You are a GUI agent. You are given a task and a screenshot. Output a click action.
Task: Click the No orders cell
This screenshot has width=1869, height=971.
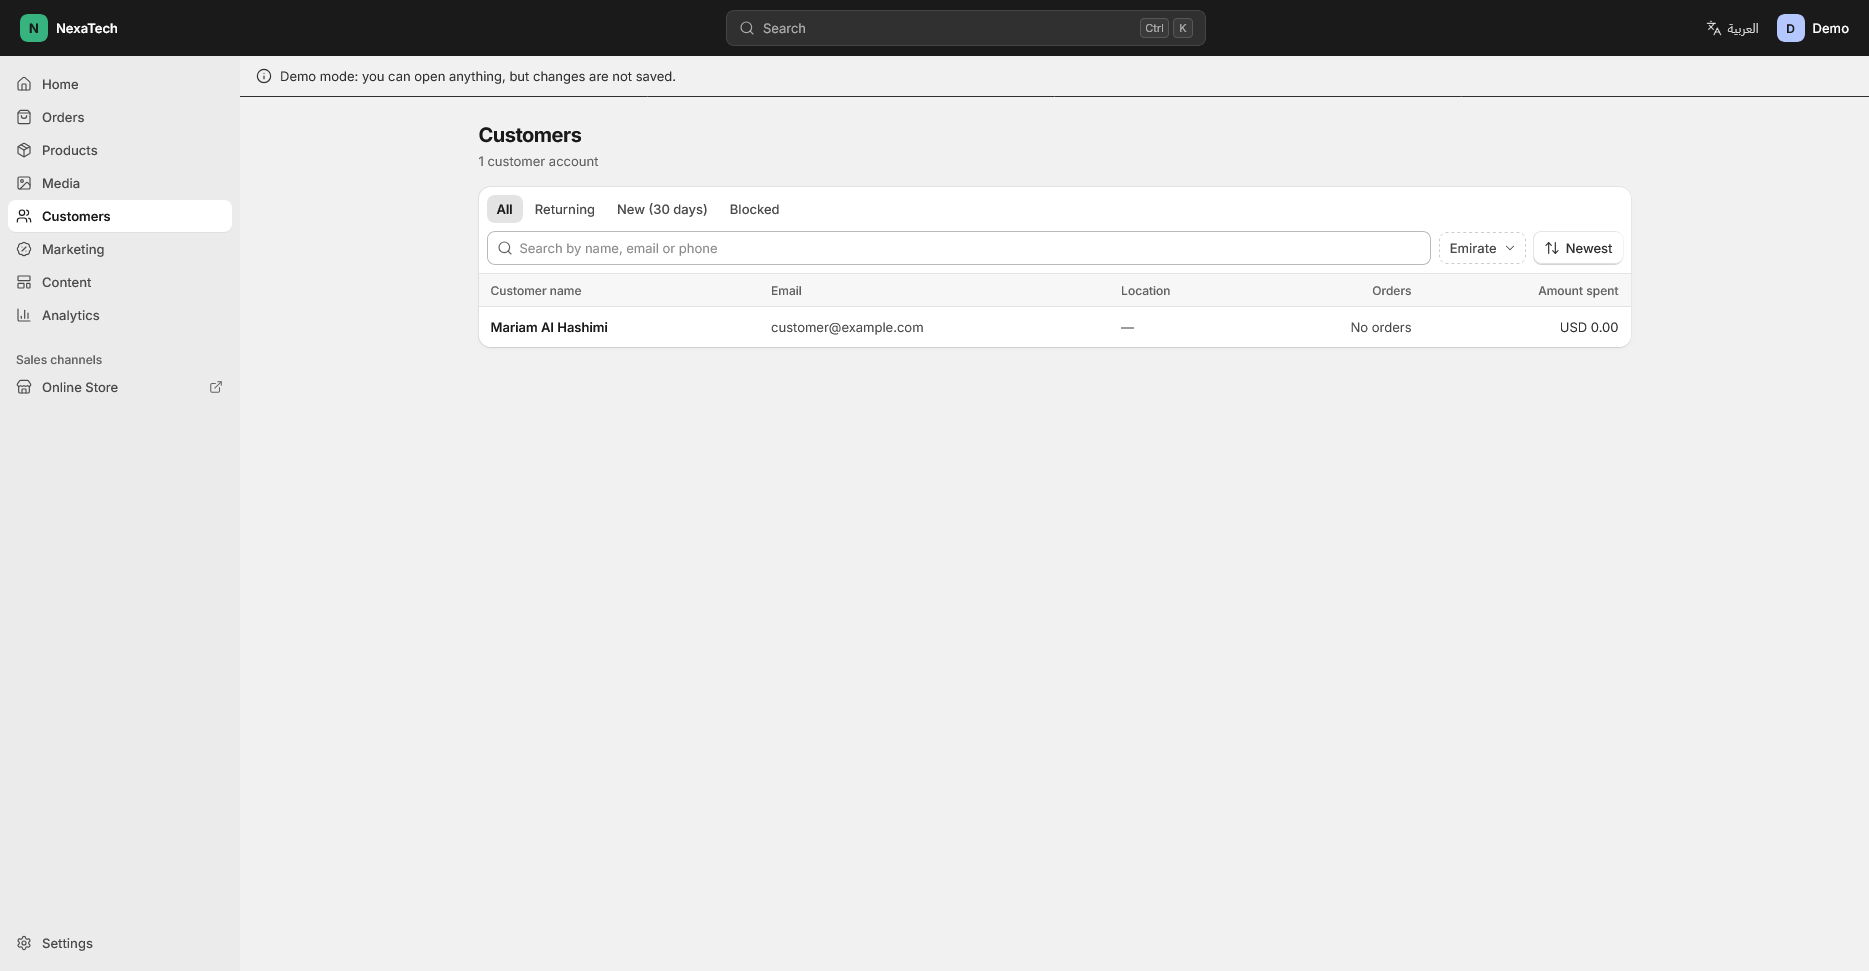point(1380,327)
